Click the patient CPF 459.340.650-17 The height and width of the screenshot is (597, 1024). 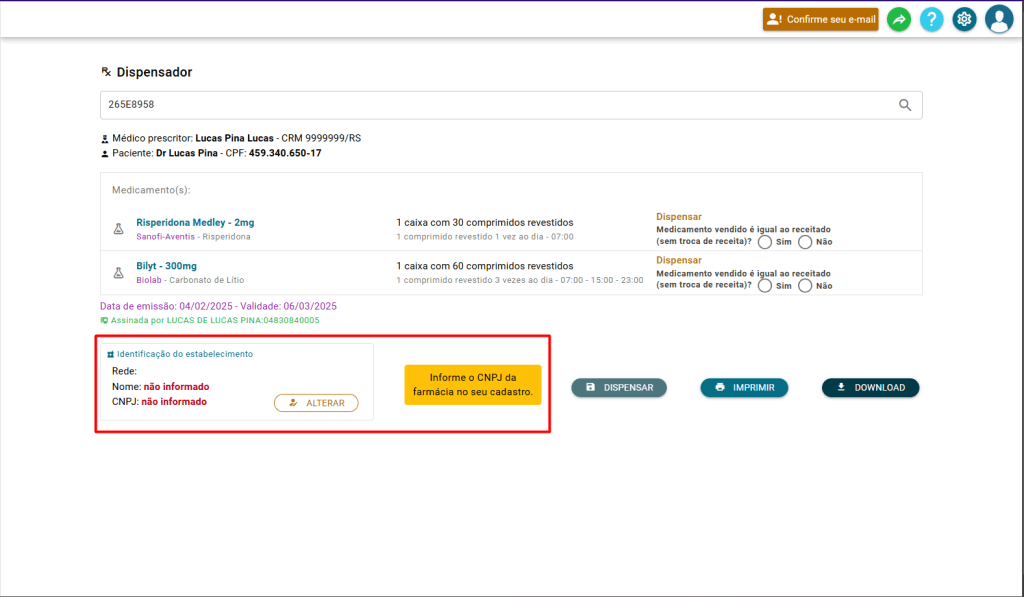click(x=285, y=153)
